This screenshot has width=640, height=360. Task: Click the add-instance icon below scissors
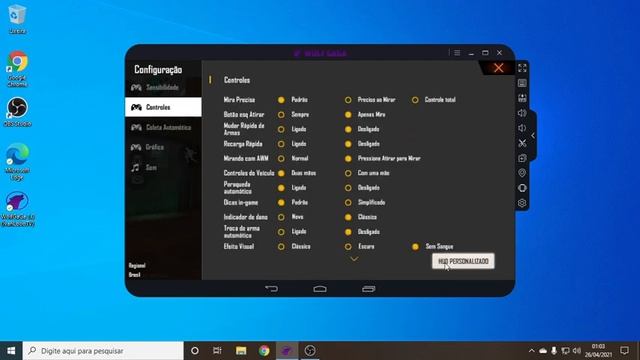click(522, 158)
